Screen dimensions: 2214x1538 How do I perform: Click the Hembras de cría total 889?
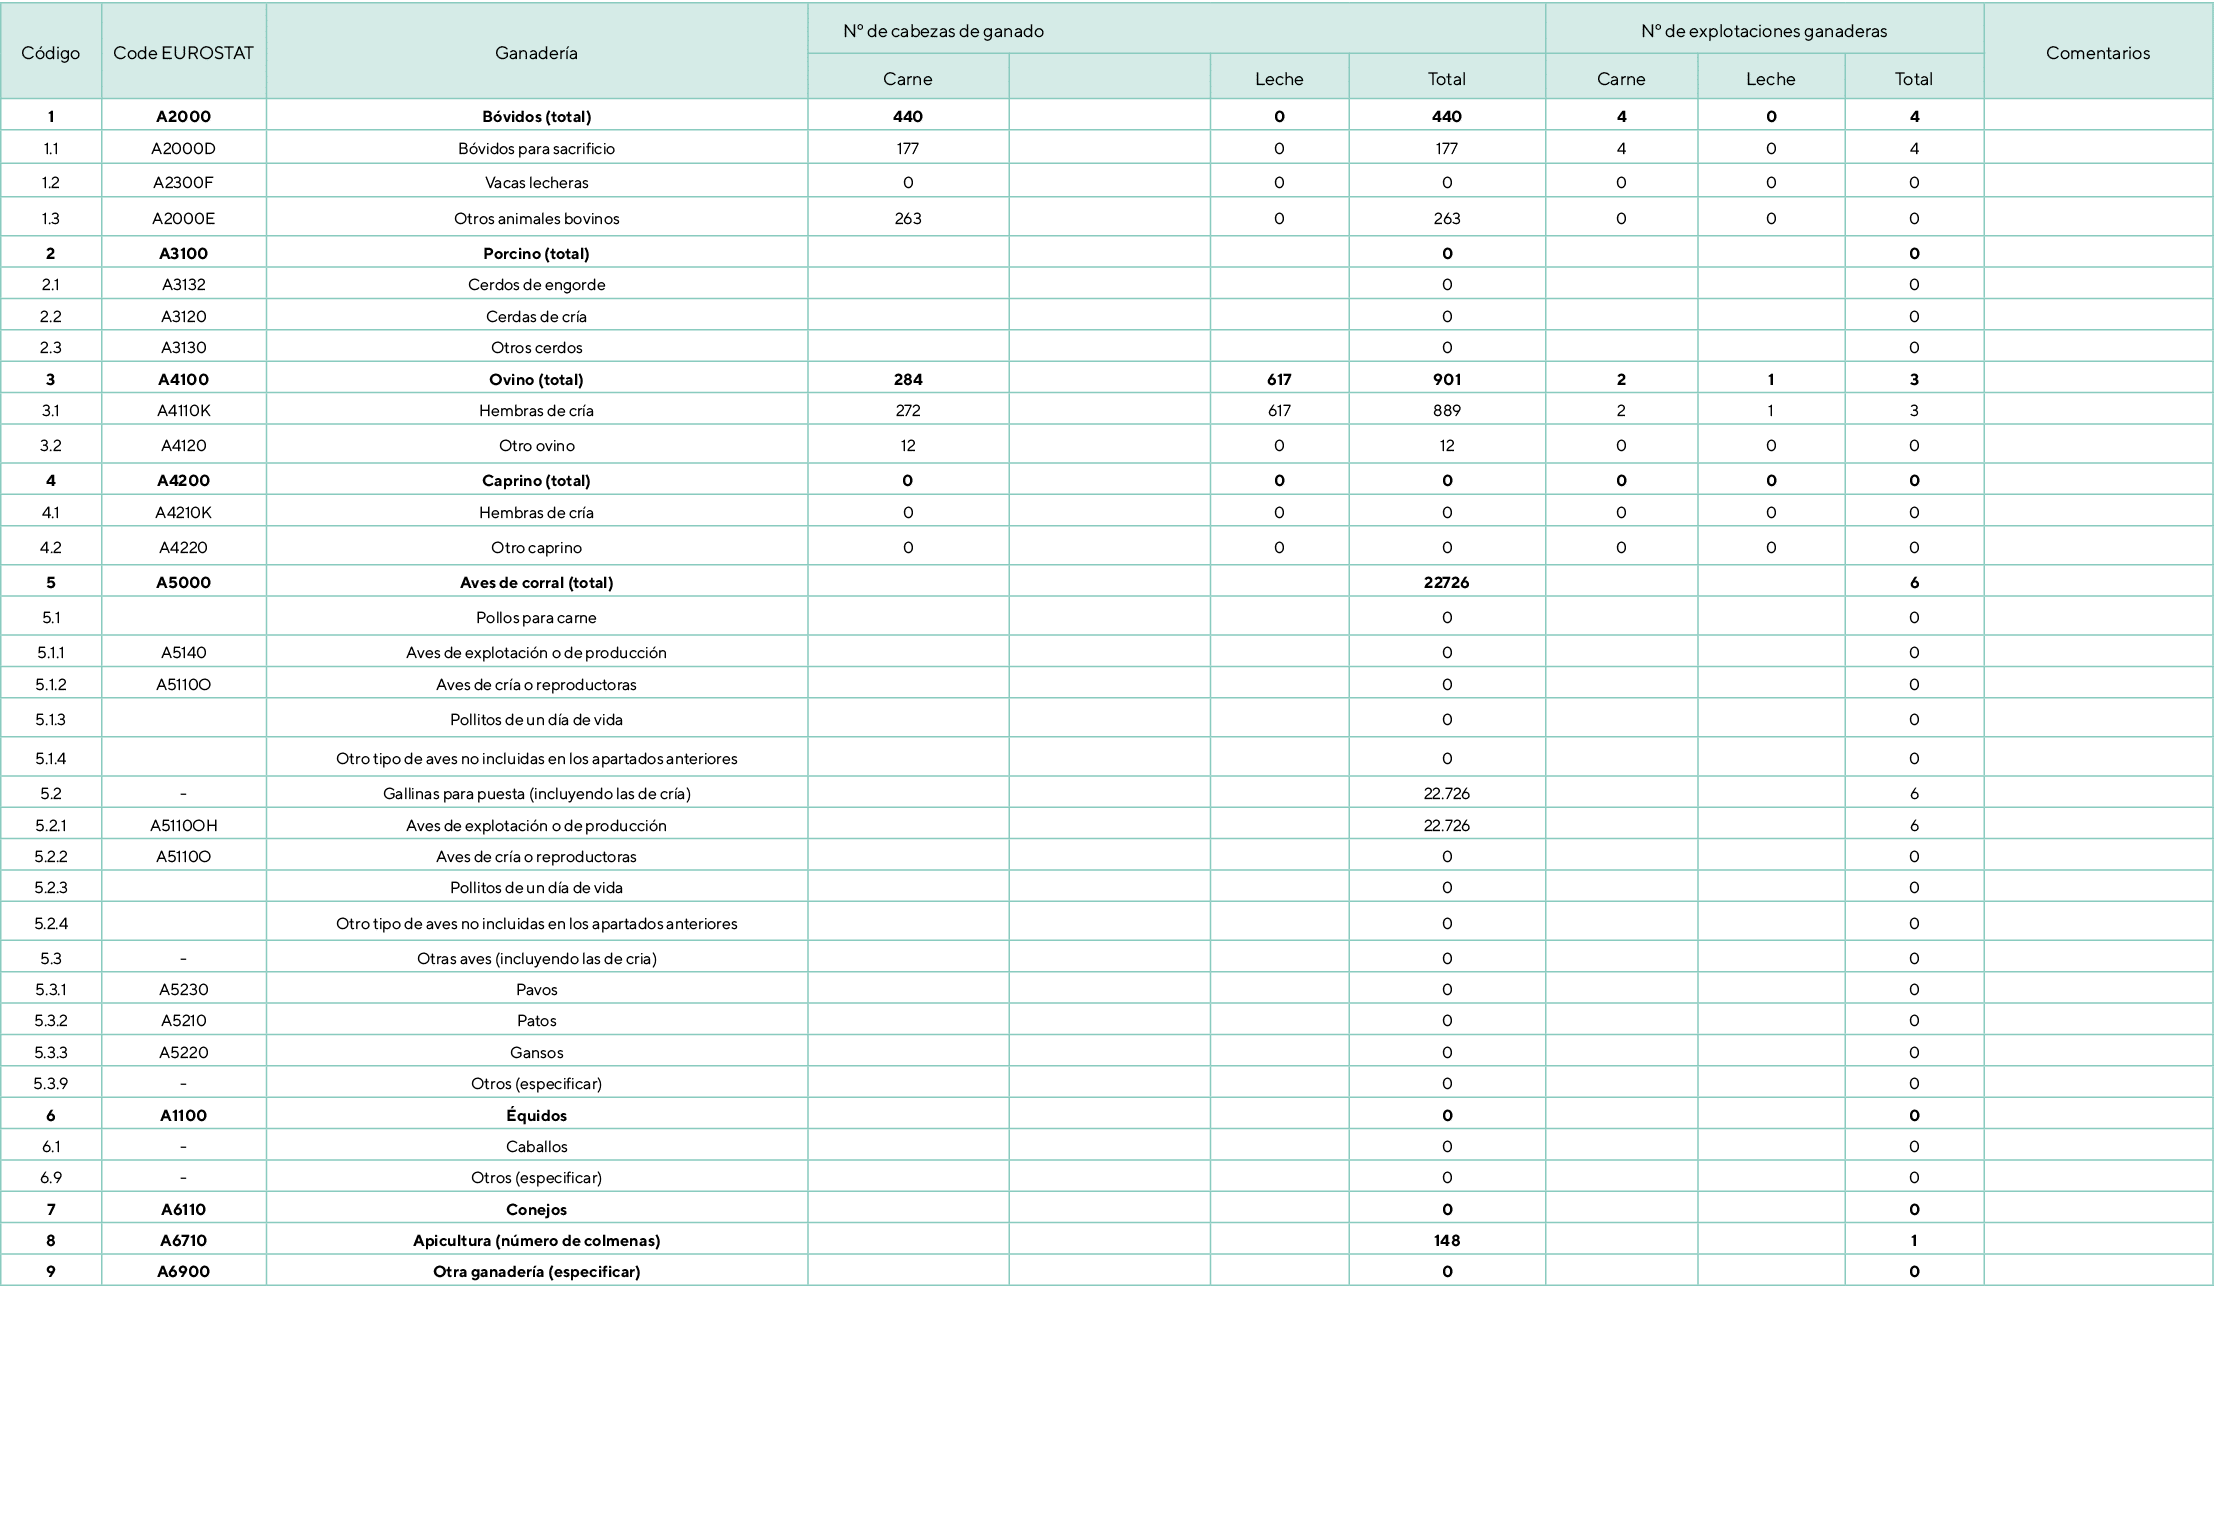[1446, 410]
